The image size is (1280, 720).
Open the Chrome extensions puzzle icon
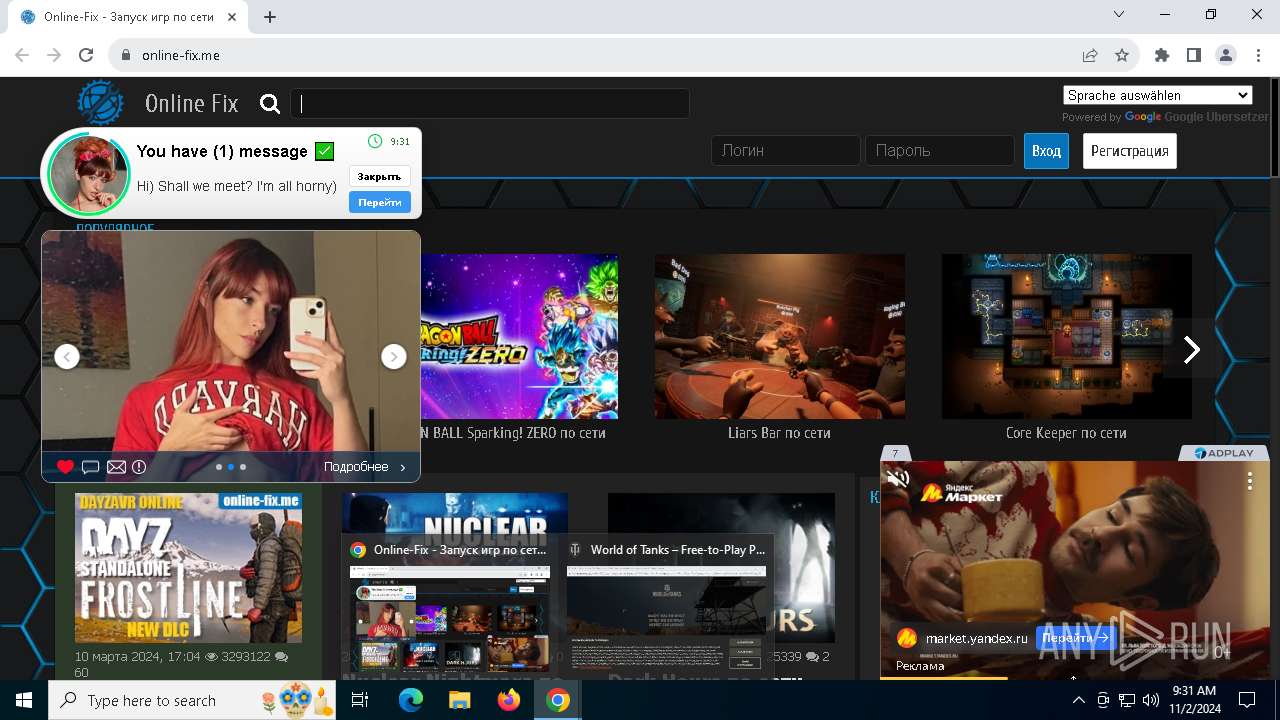coord(1161,55)
